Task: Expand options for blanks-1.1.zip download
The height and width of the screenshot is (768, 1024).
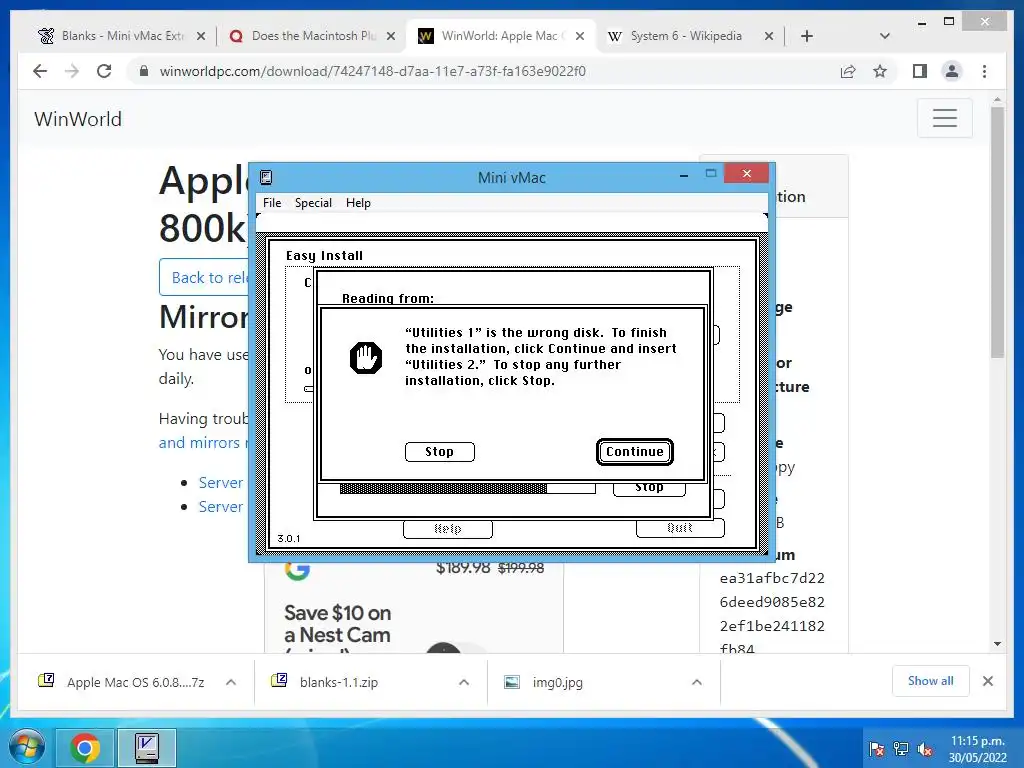Action: tap(464, 682)
